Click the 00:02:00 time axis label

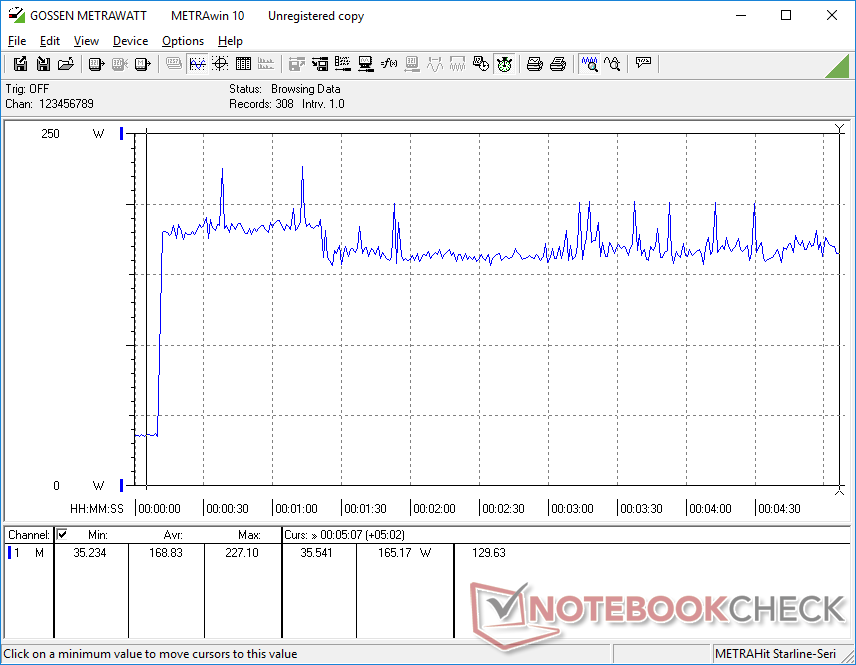point(434,509)
